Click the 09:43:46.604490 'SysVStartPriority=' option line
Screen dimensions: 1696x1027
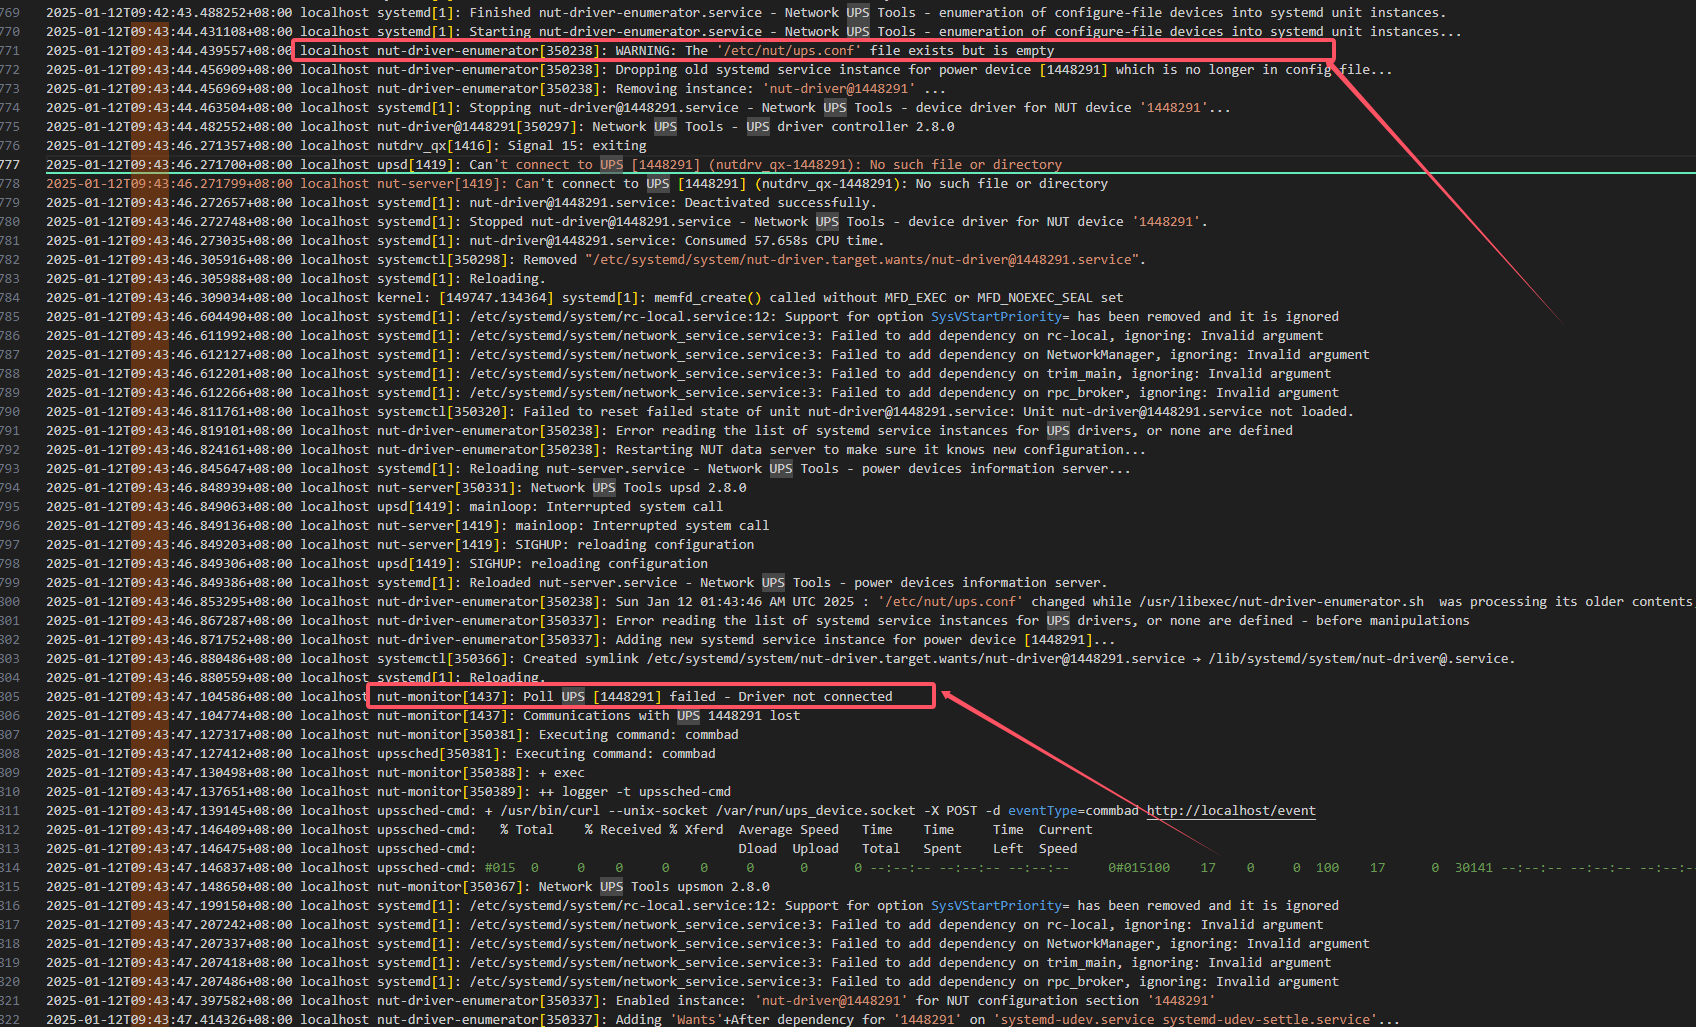pyautogui.click(x=692, y=317)
